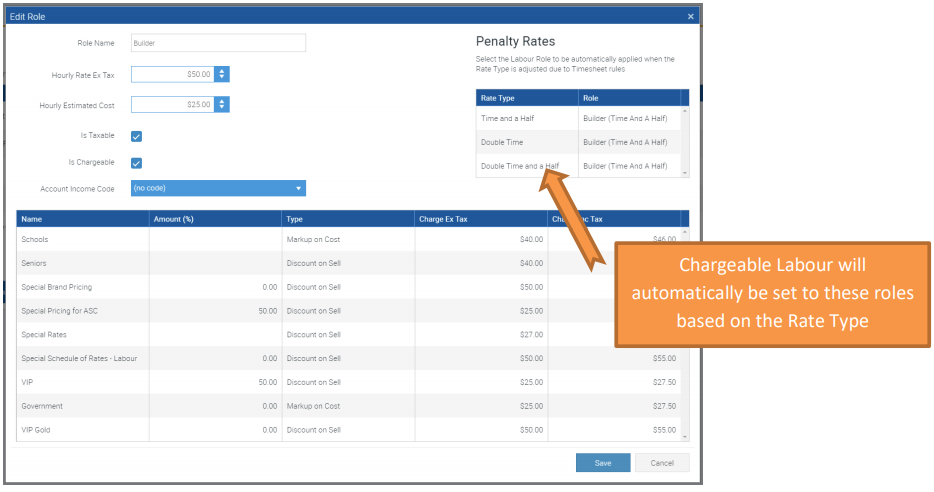This screenshot has height=492, width=934.
Task: Click the Hourly Estimated Cost field
Action: point(172,104)
